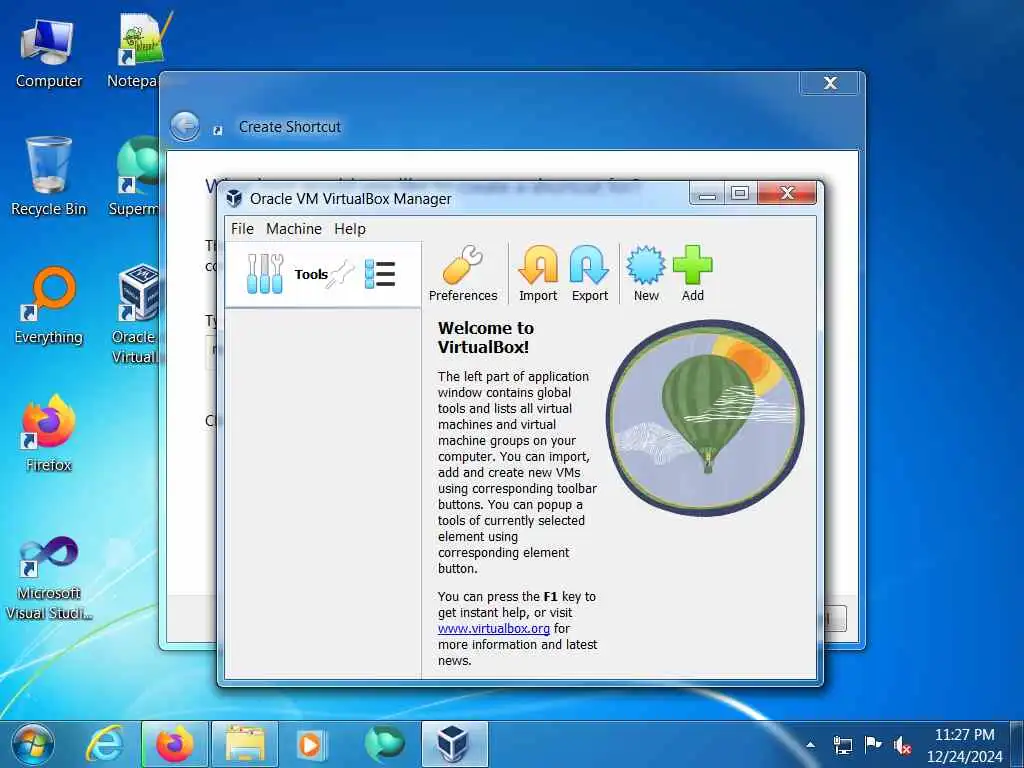Maximize the VirtualBox Manager window
Screen dimensions: 1024x768
[740, 193]
